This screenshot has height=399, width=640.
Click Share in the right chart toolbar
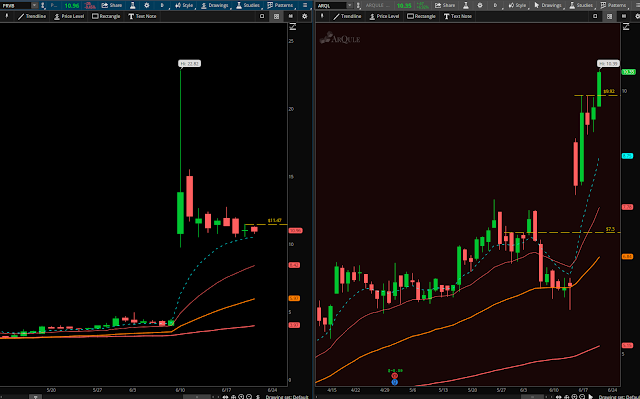(x=445, y=5)
